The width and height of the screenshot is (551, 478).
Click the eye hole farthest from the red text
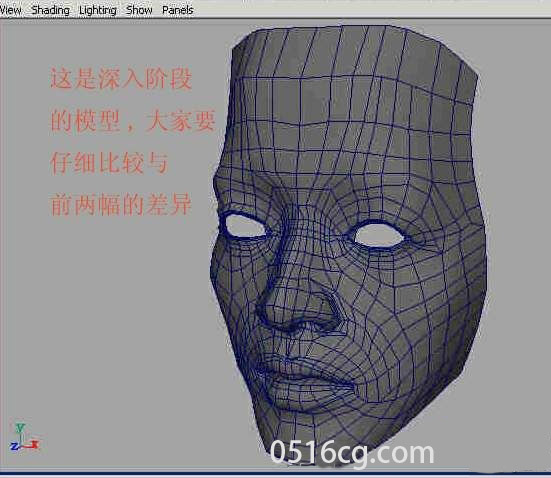[x=379, y=235]
